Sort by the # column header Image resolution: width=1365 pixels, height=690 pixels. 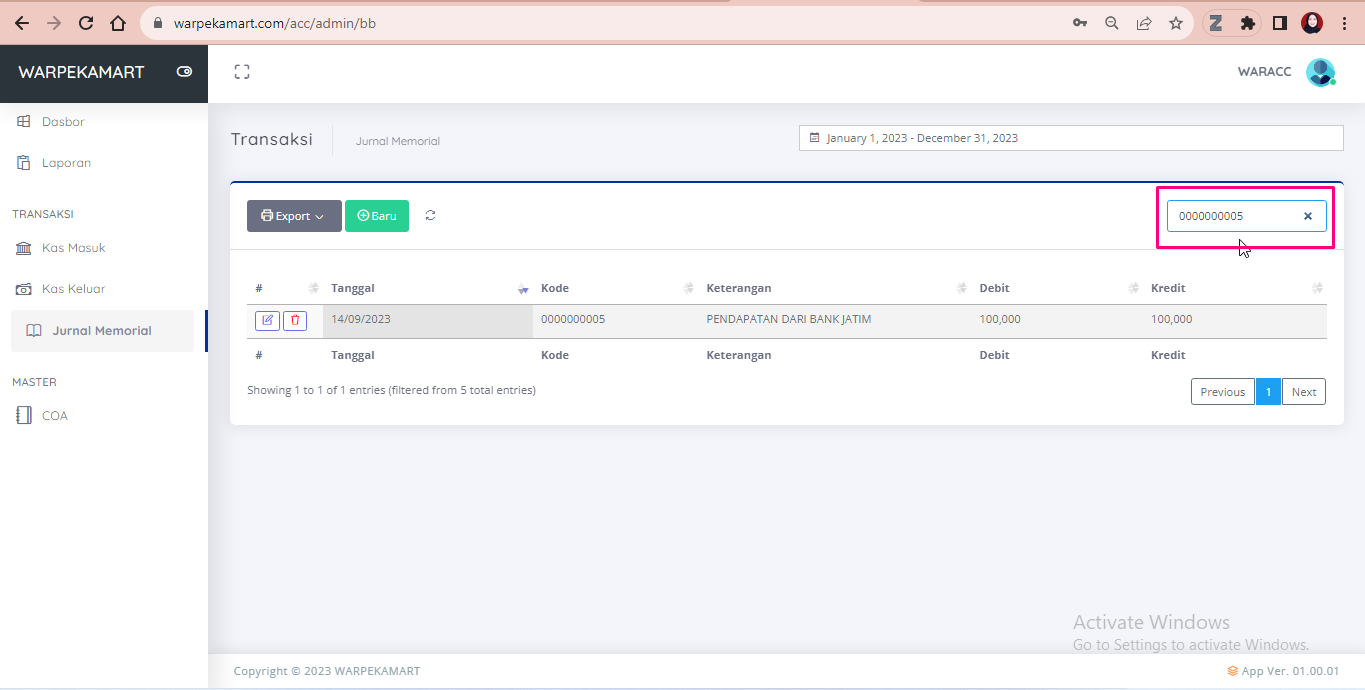pos(285,288)
